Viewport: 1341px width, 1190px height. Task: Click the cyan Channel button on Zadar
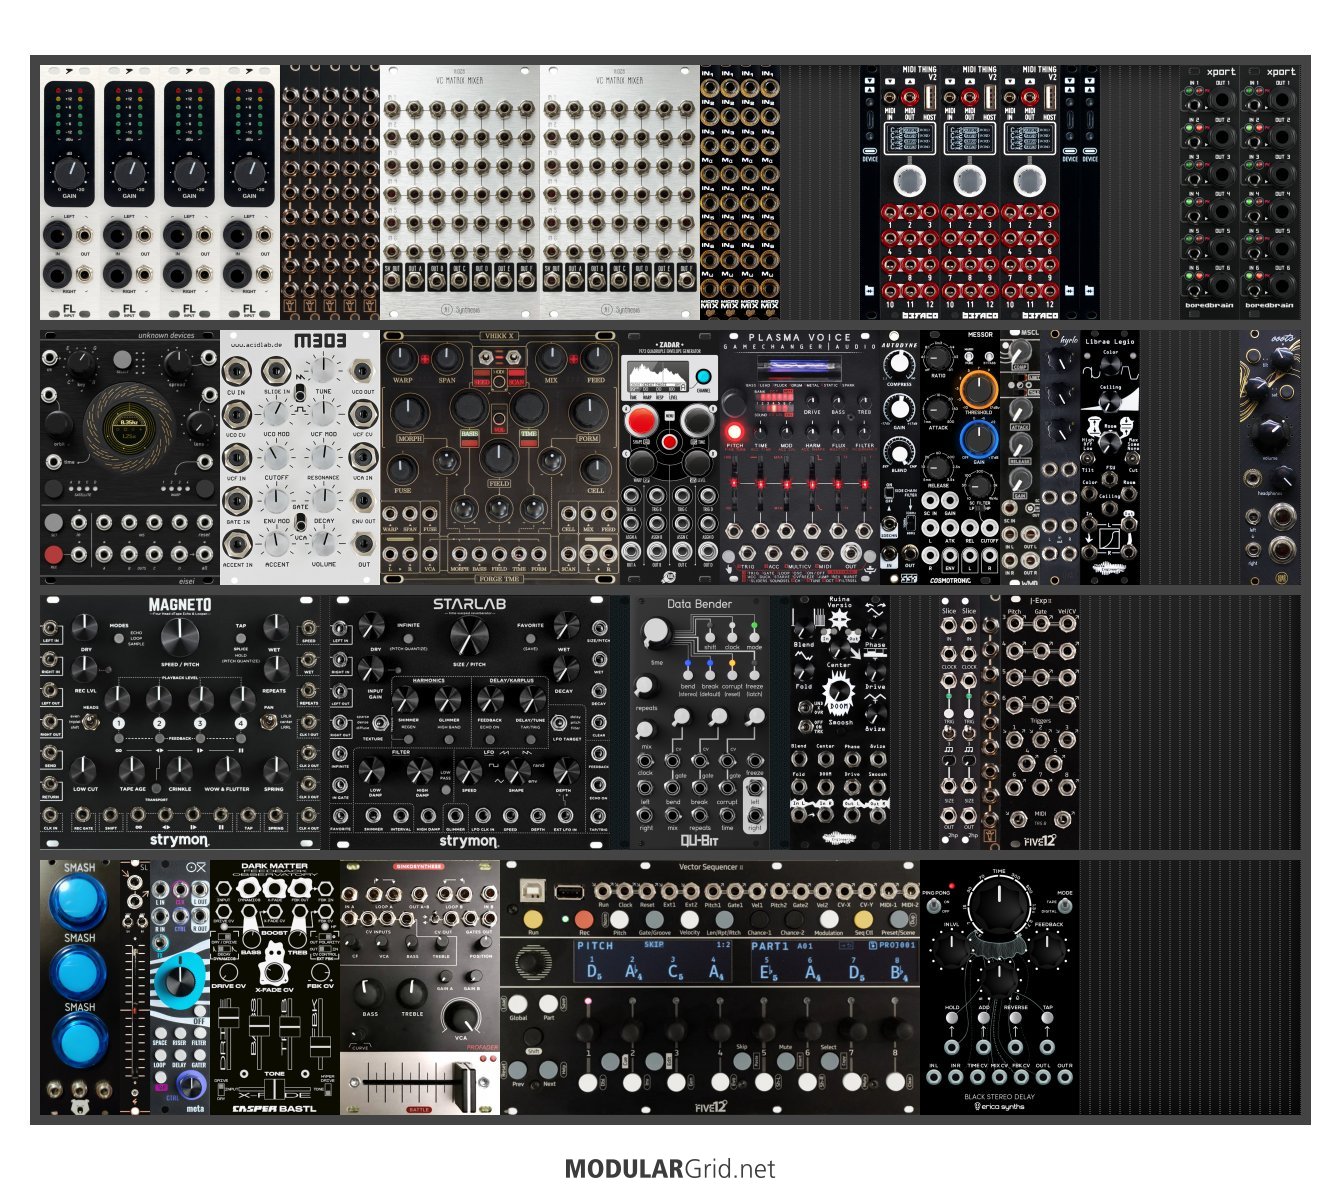click(x=702, y=378)
